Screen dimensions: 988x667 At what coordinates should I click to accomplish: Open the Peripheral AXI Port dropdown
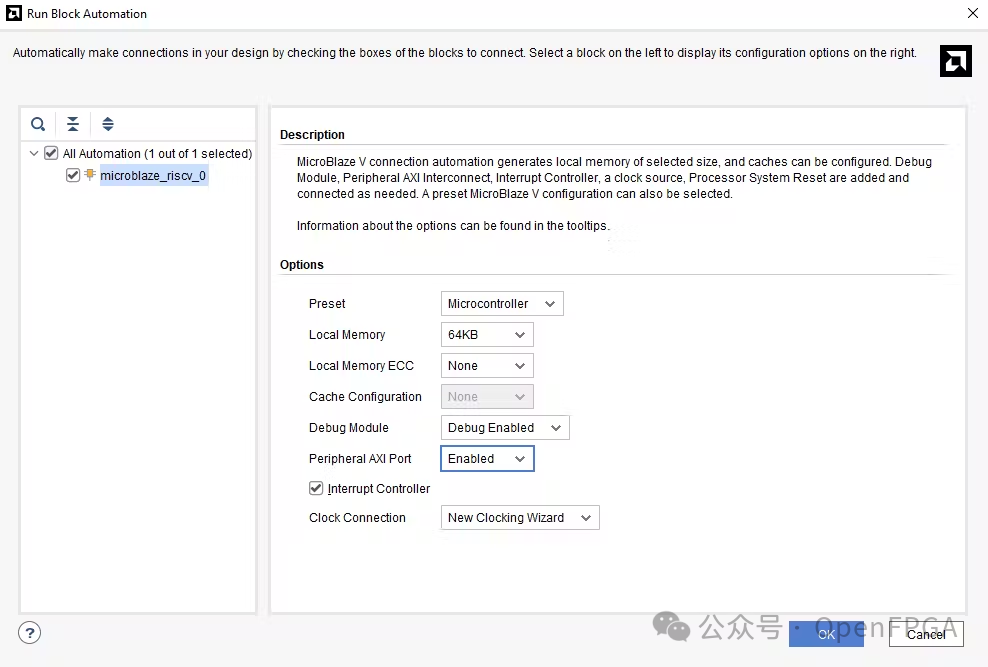pos(487,459)
